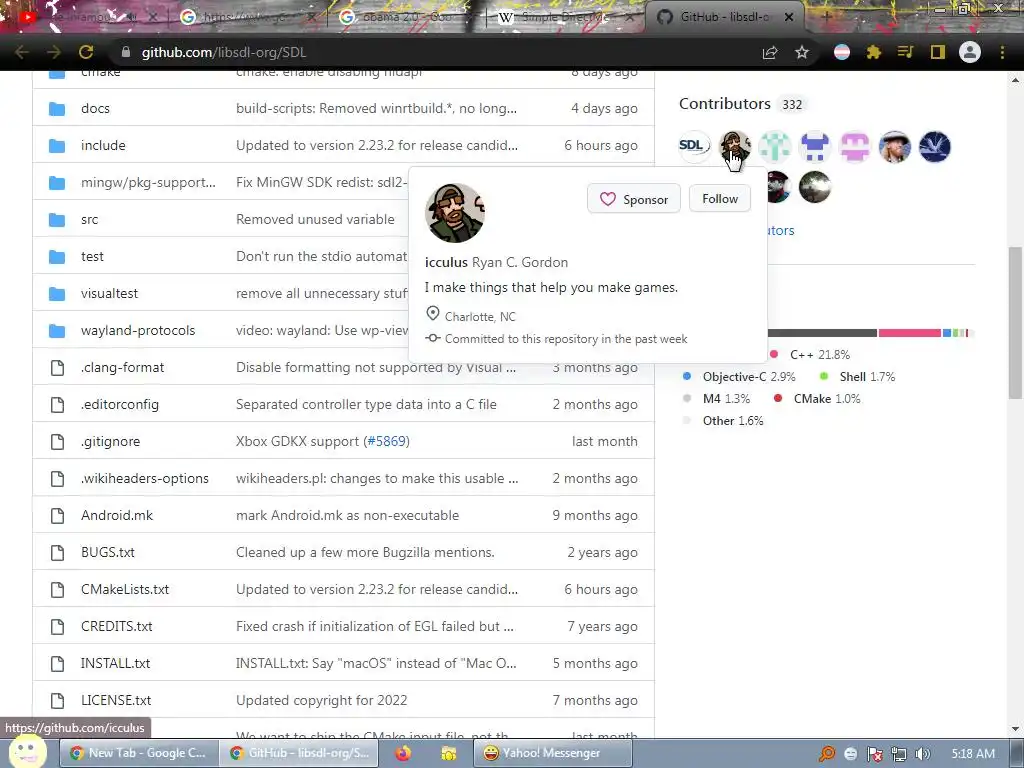Open commit 'Cleaned up a few more Bugzilla mentions.'
The height and width of the screenshot is (768, 1024).
coord(365,552)
